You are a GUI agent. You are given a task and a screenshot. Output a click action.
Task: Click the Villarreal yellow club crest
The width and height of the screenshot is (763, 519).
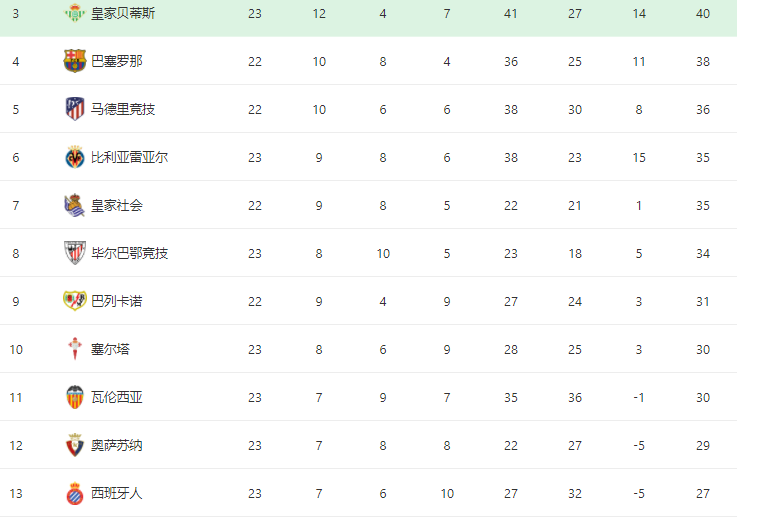75,157
